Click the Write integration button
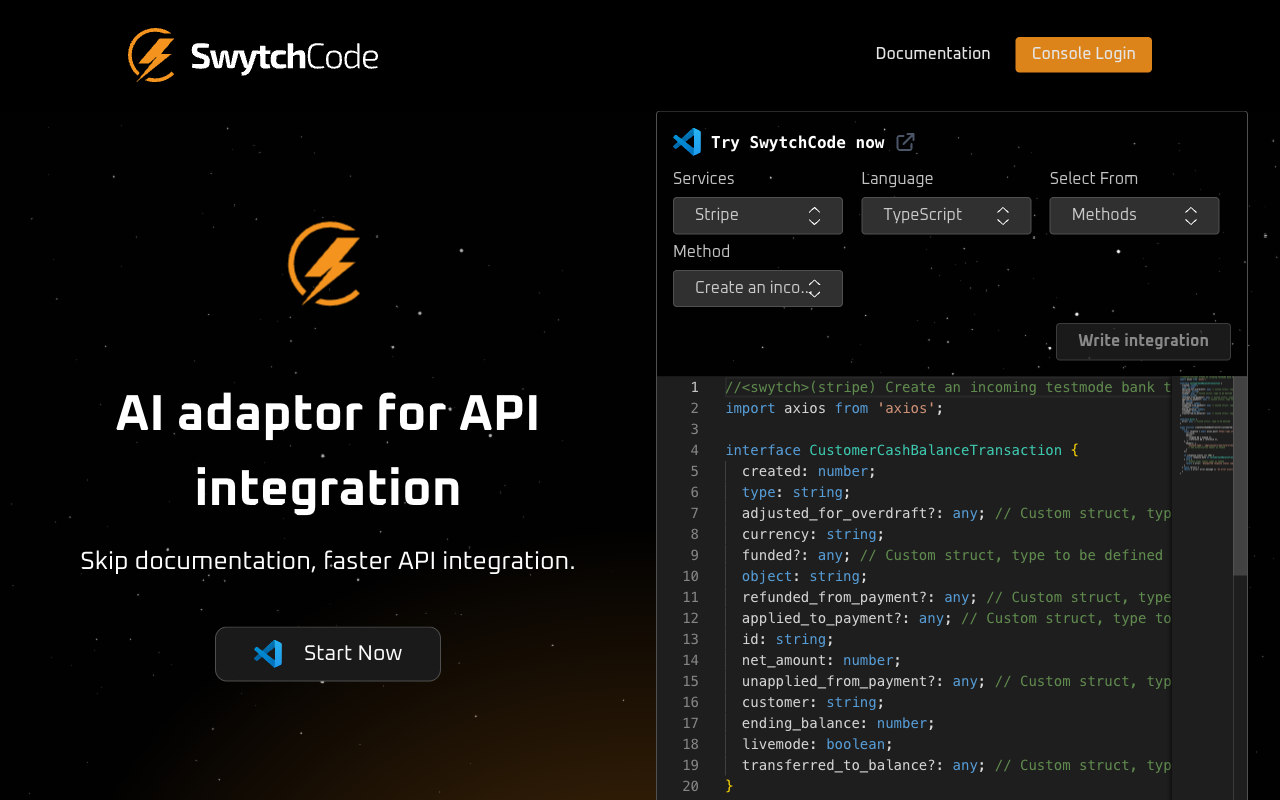 1143,341
